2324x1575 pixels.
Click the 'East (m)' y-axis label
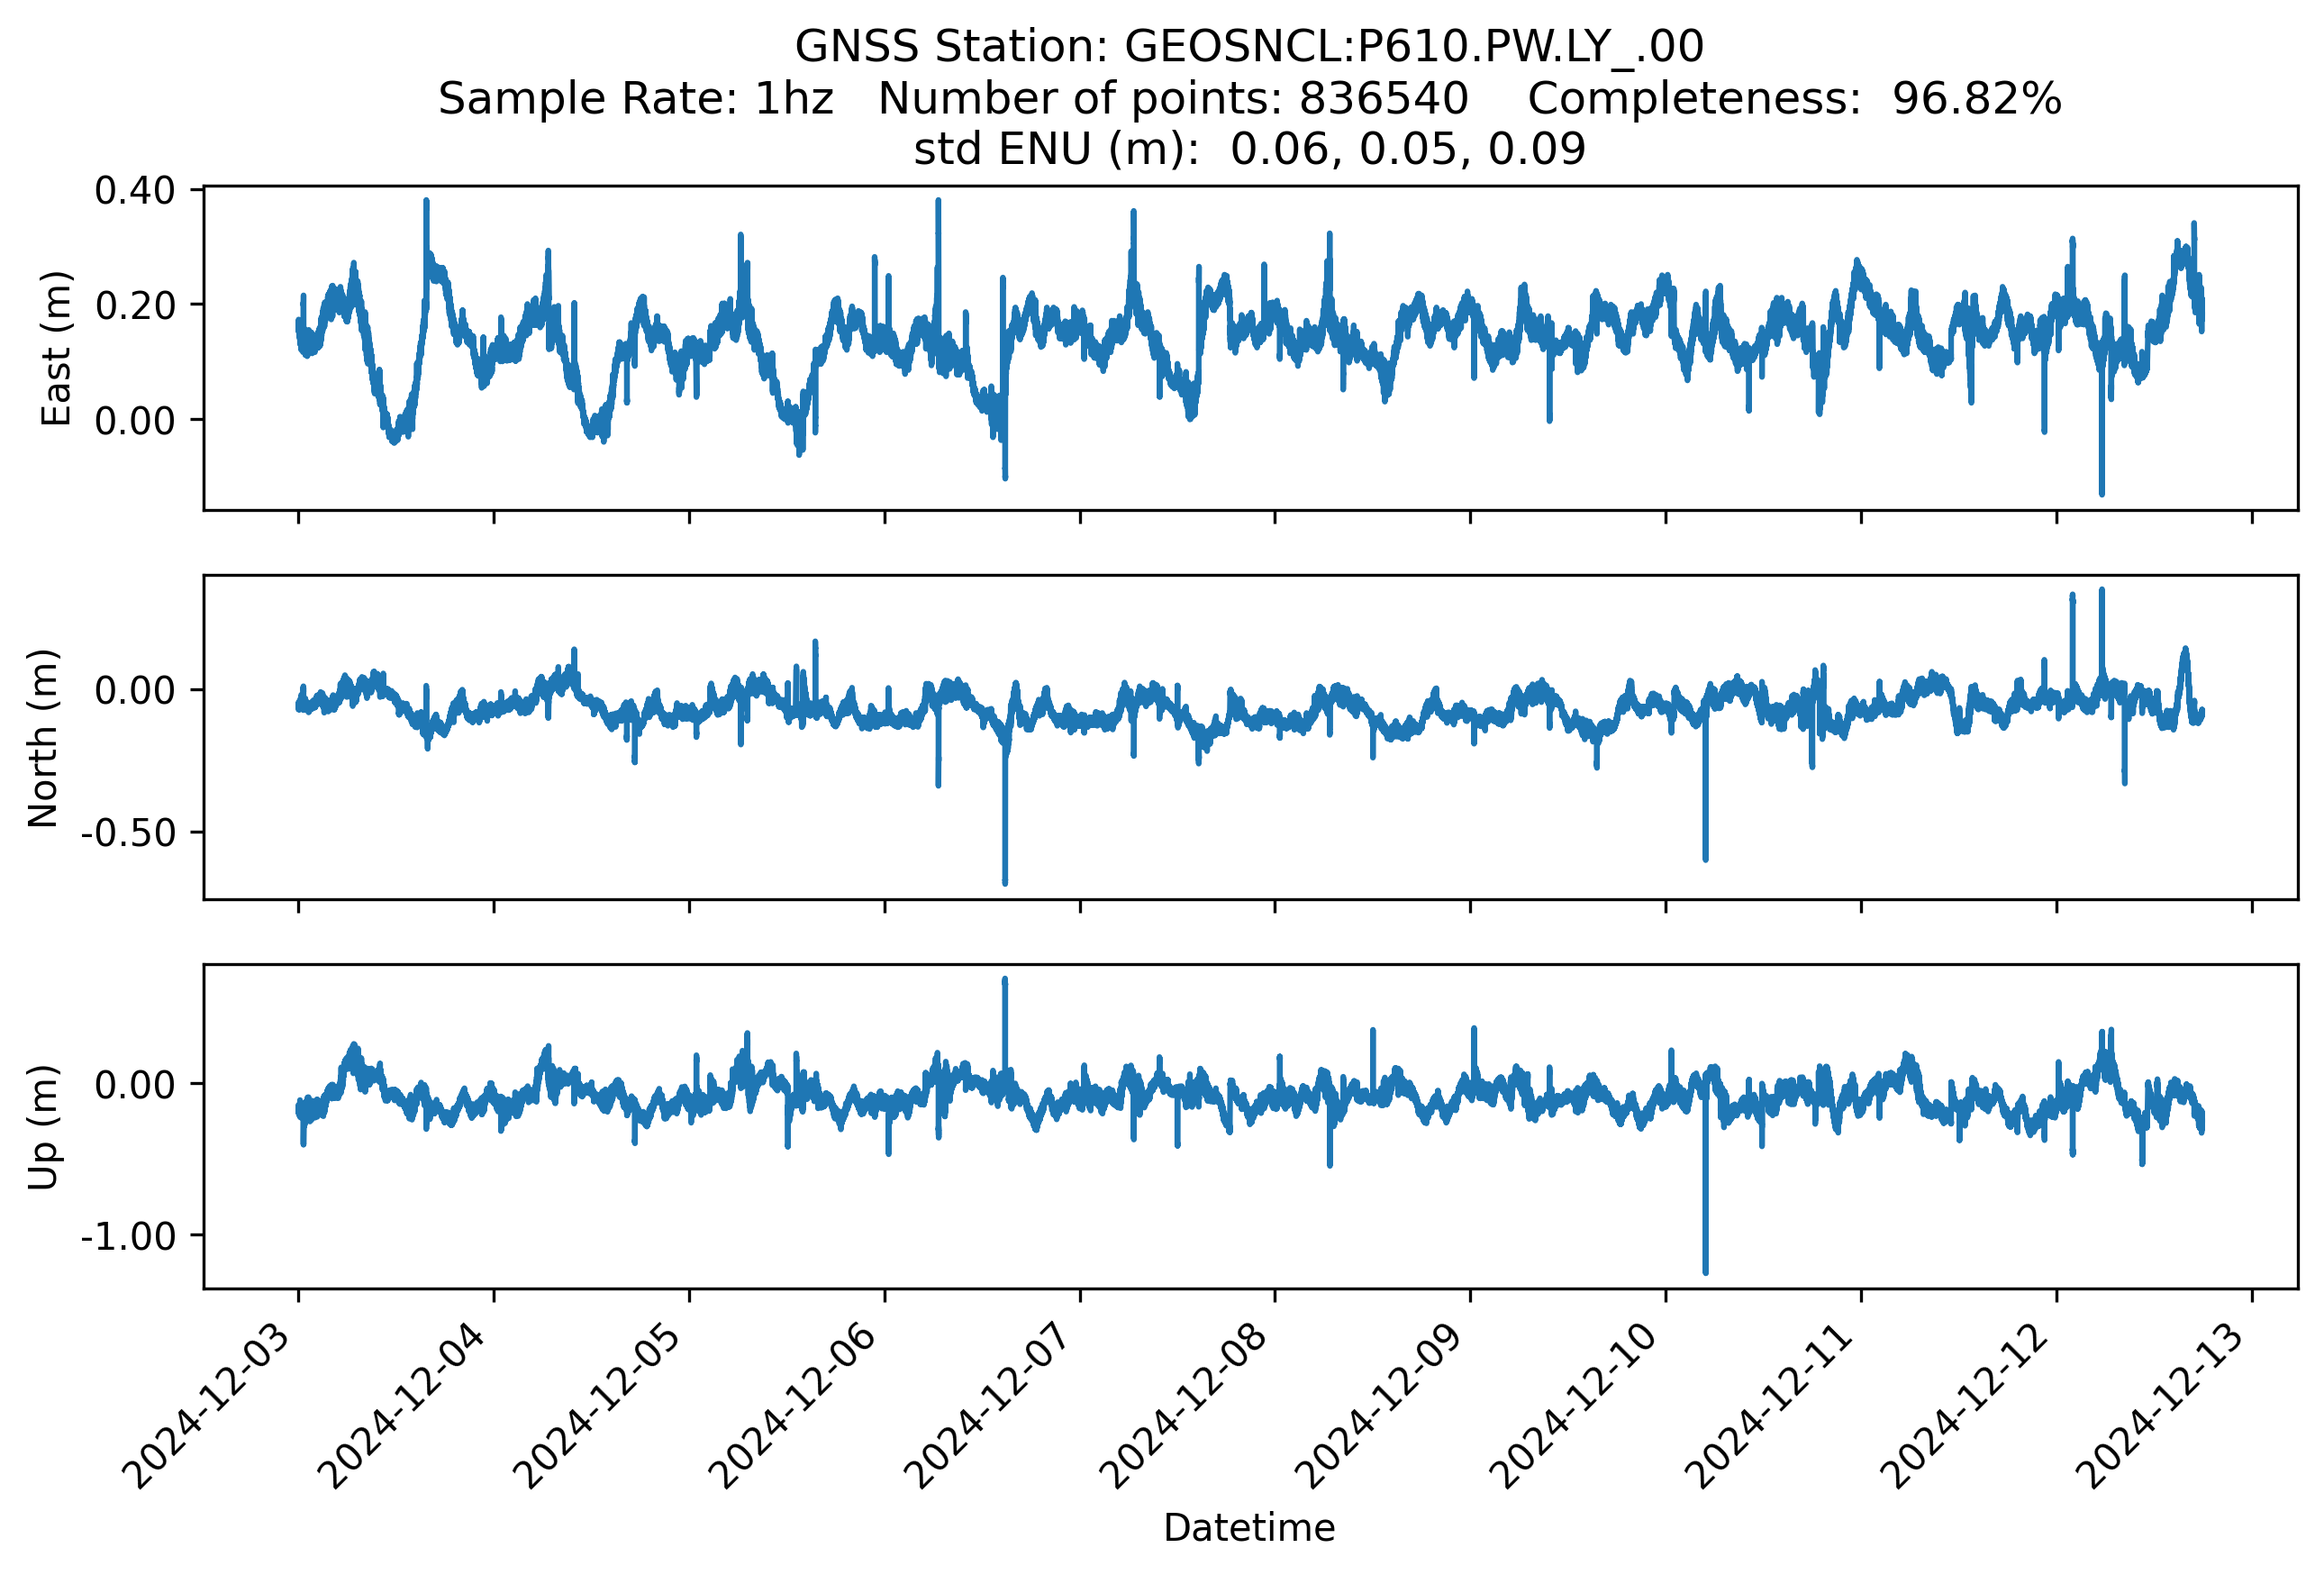click(x=57, y=348)
